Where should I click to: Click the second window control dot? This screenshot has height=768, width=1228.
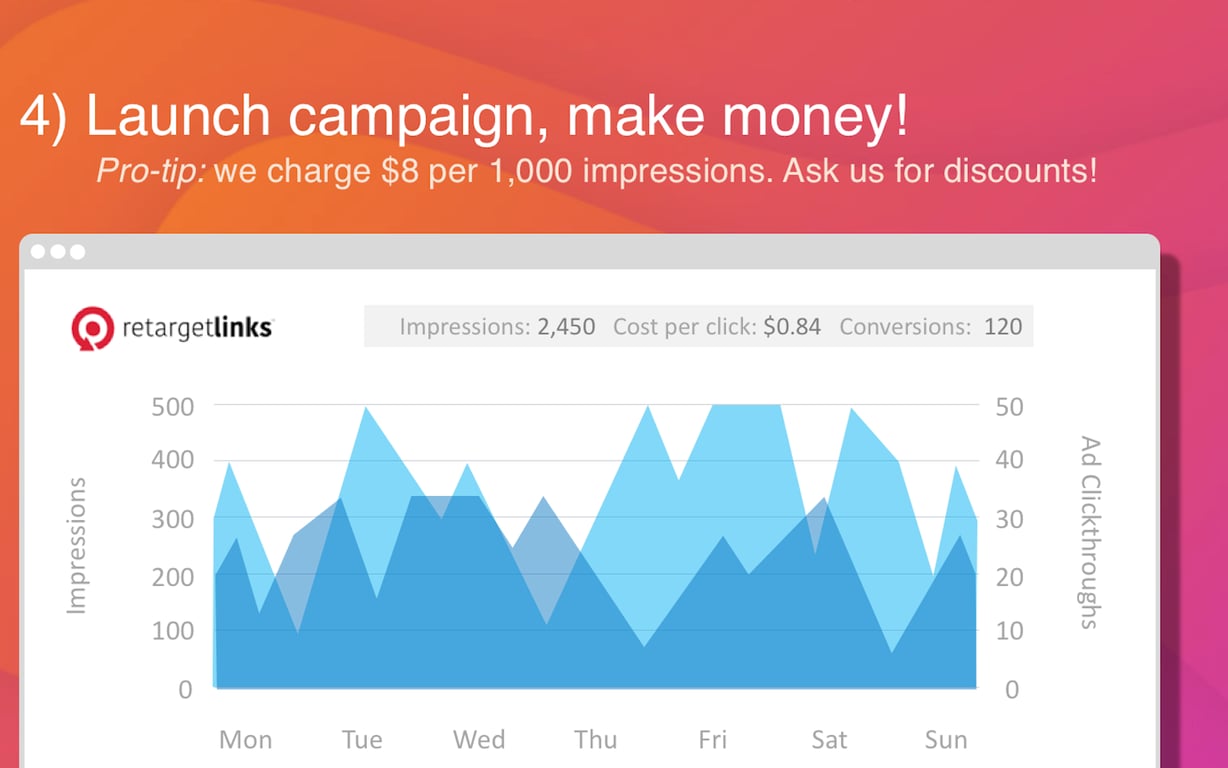click(x=58, y=252)
